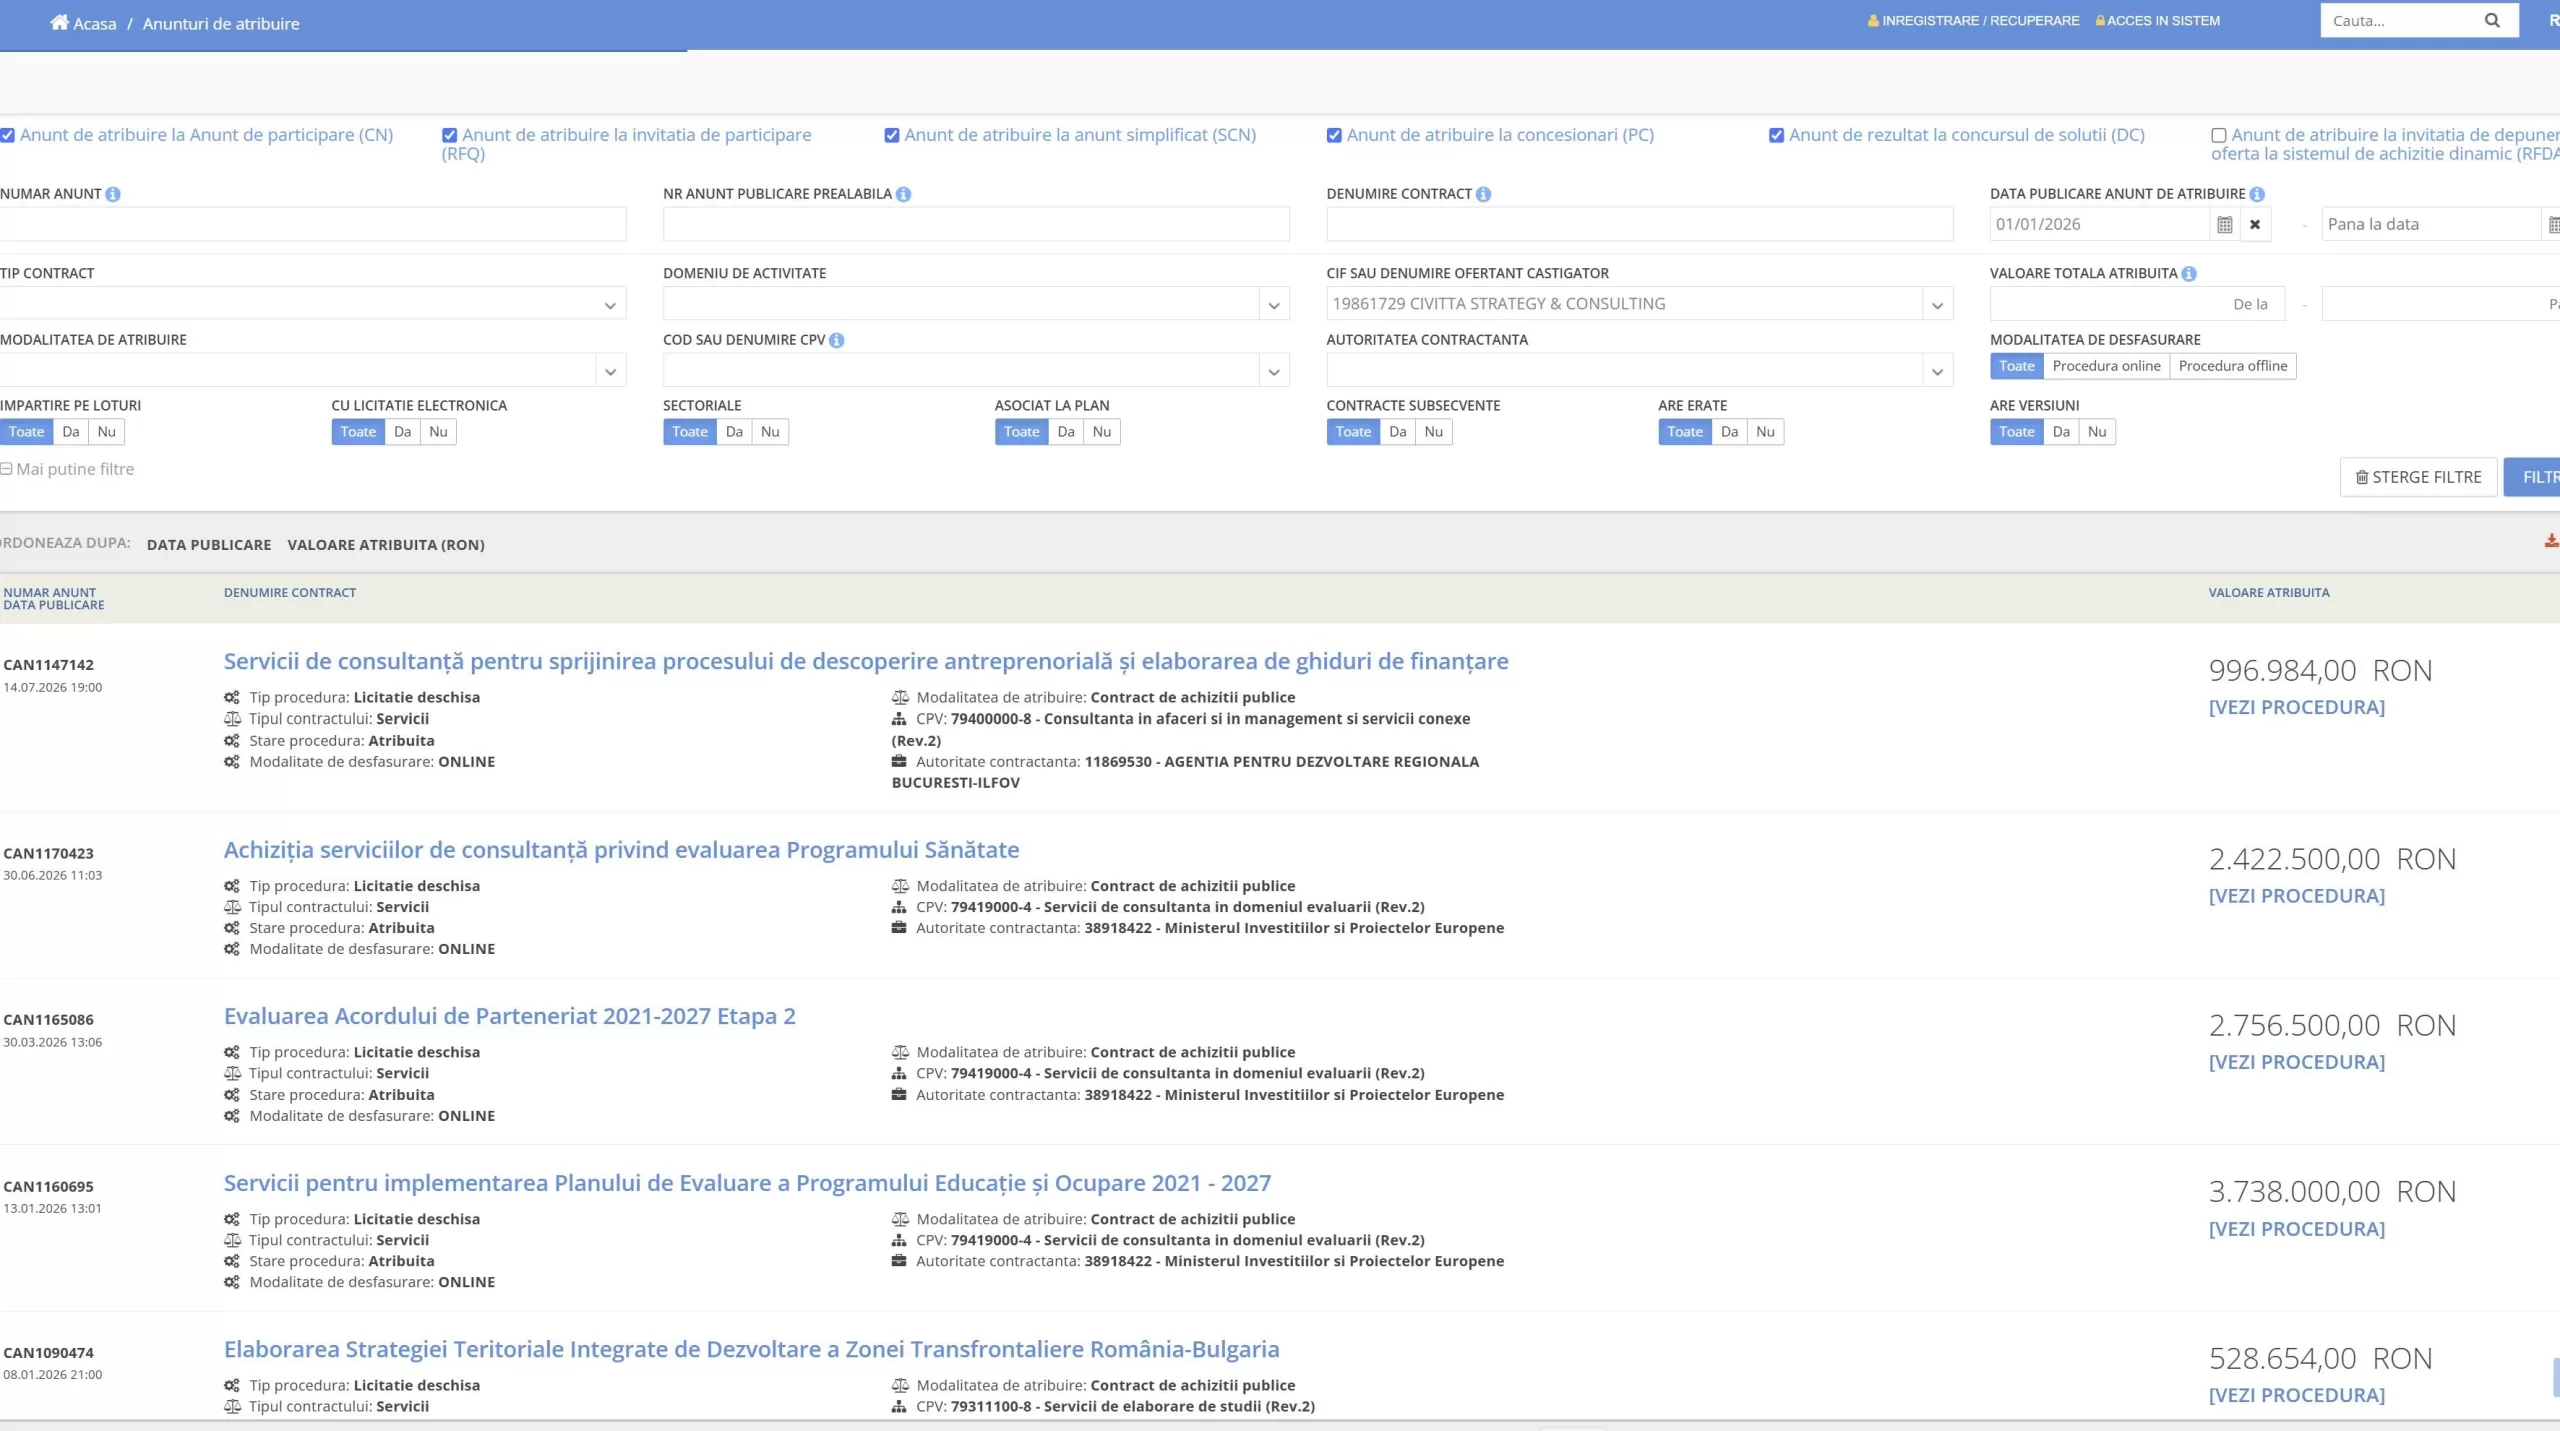
Task: Click the STERGE FILTRE button
Action: coord(2418,477)
